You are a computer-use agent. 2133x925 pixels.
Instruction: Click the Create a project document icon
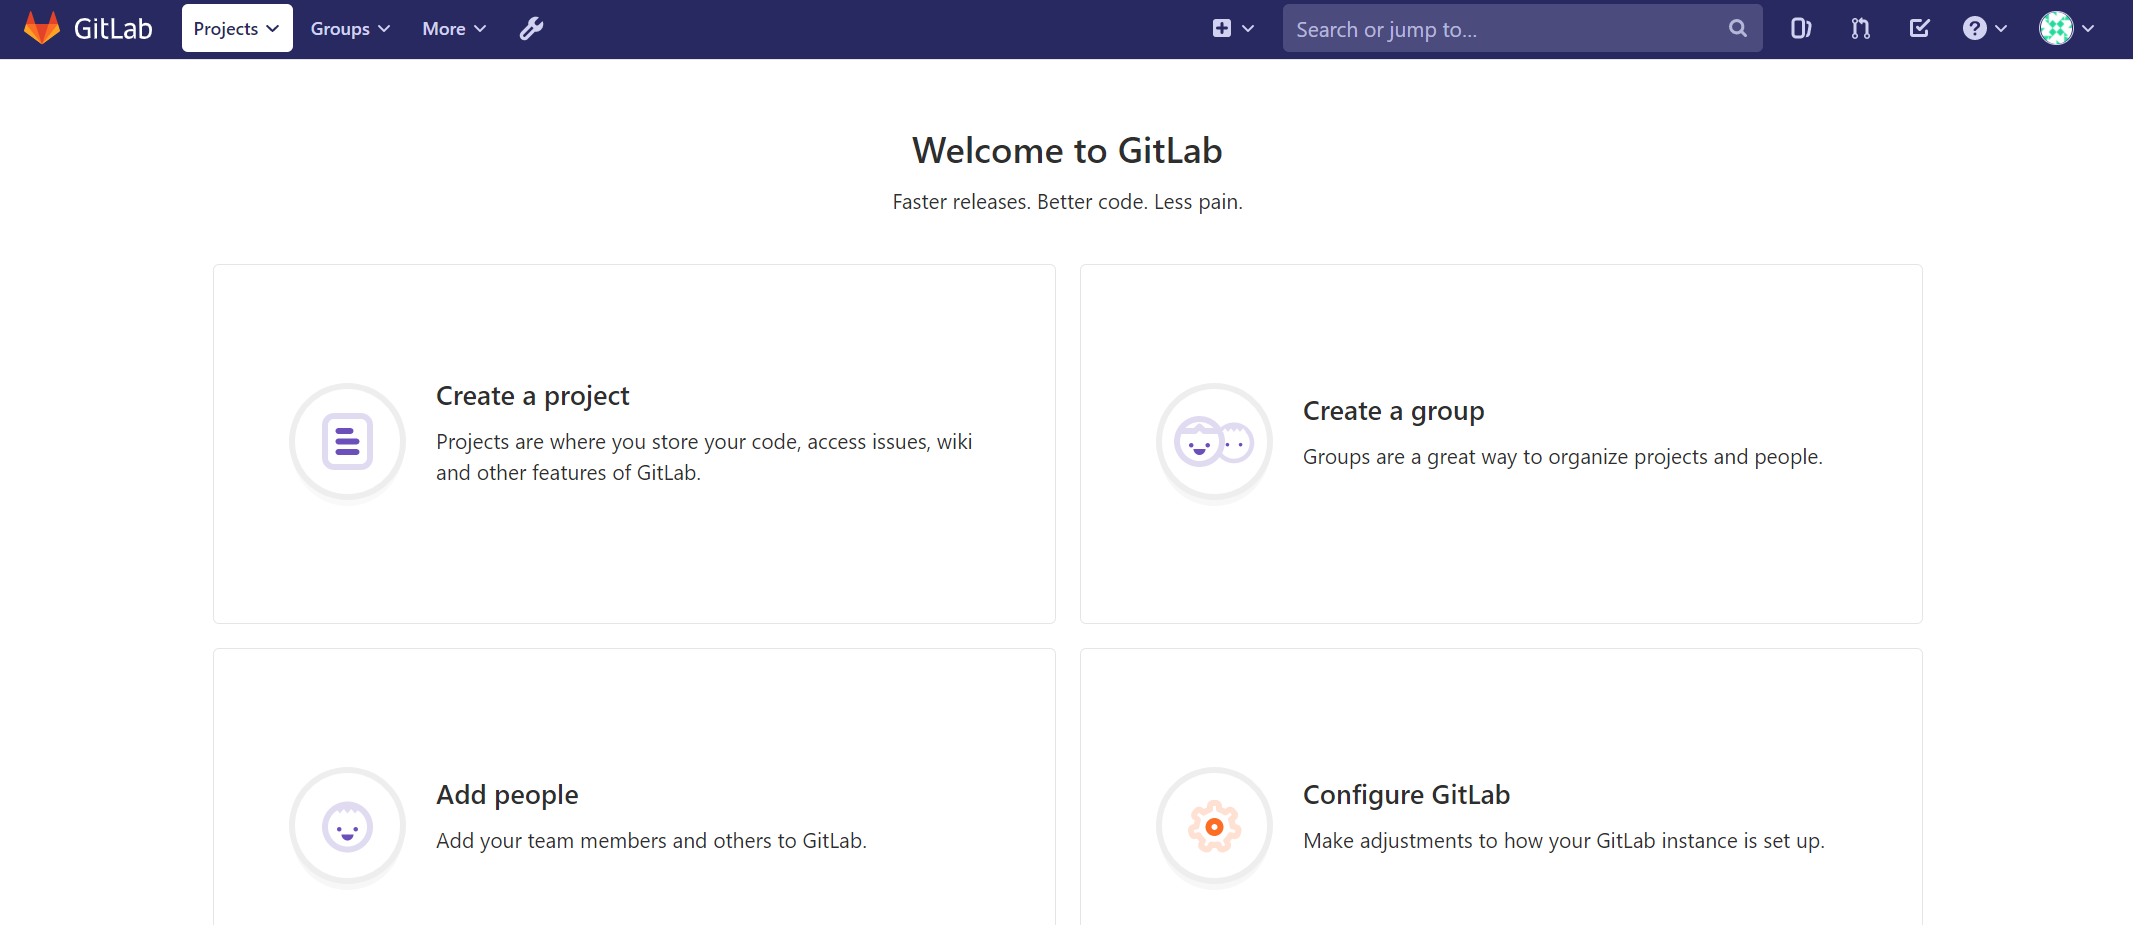(347, 441)
